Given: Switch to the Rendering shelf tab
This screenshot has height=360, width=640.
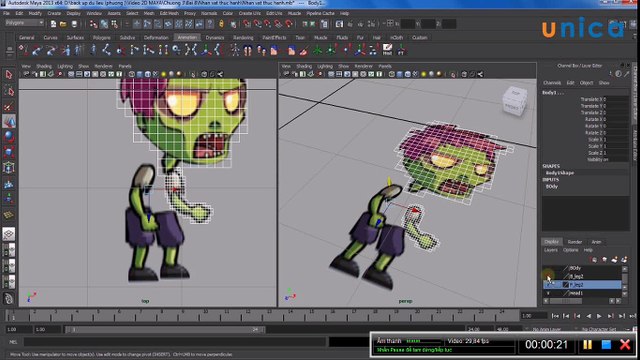Looking at the screenshot, I should (243, 38).
